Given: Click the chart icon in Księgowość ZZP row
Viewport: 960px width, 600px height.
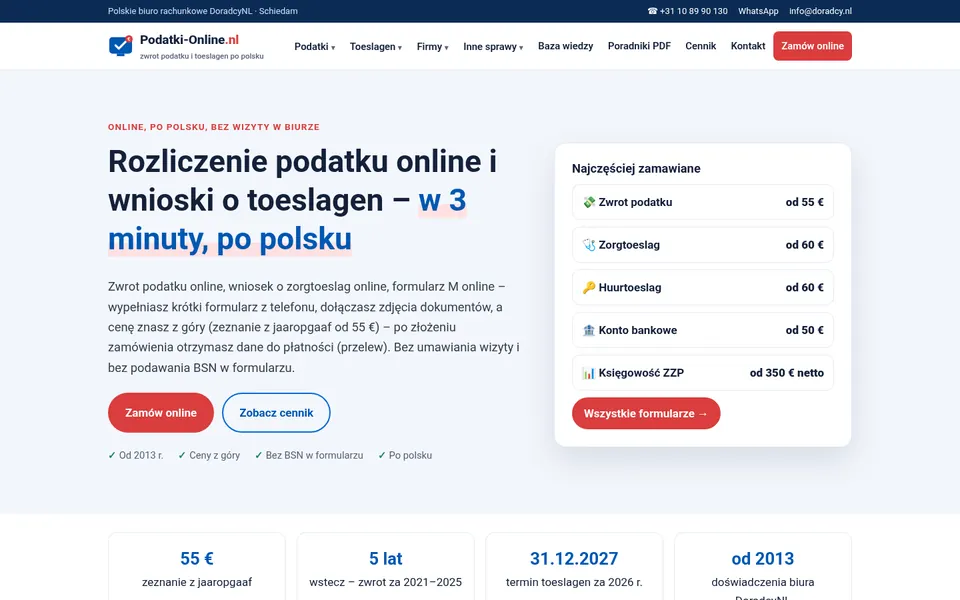Looking at the screenshot, I should coord(588,373).
